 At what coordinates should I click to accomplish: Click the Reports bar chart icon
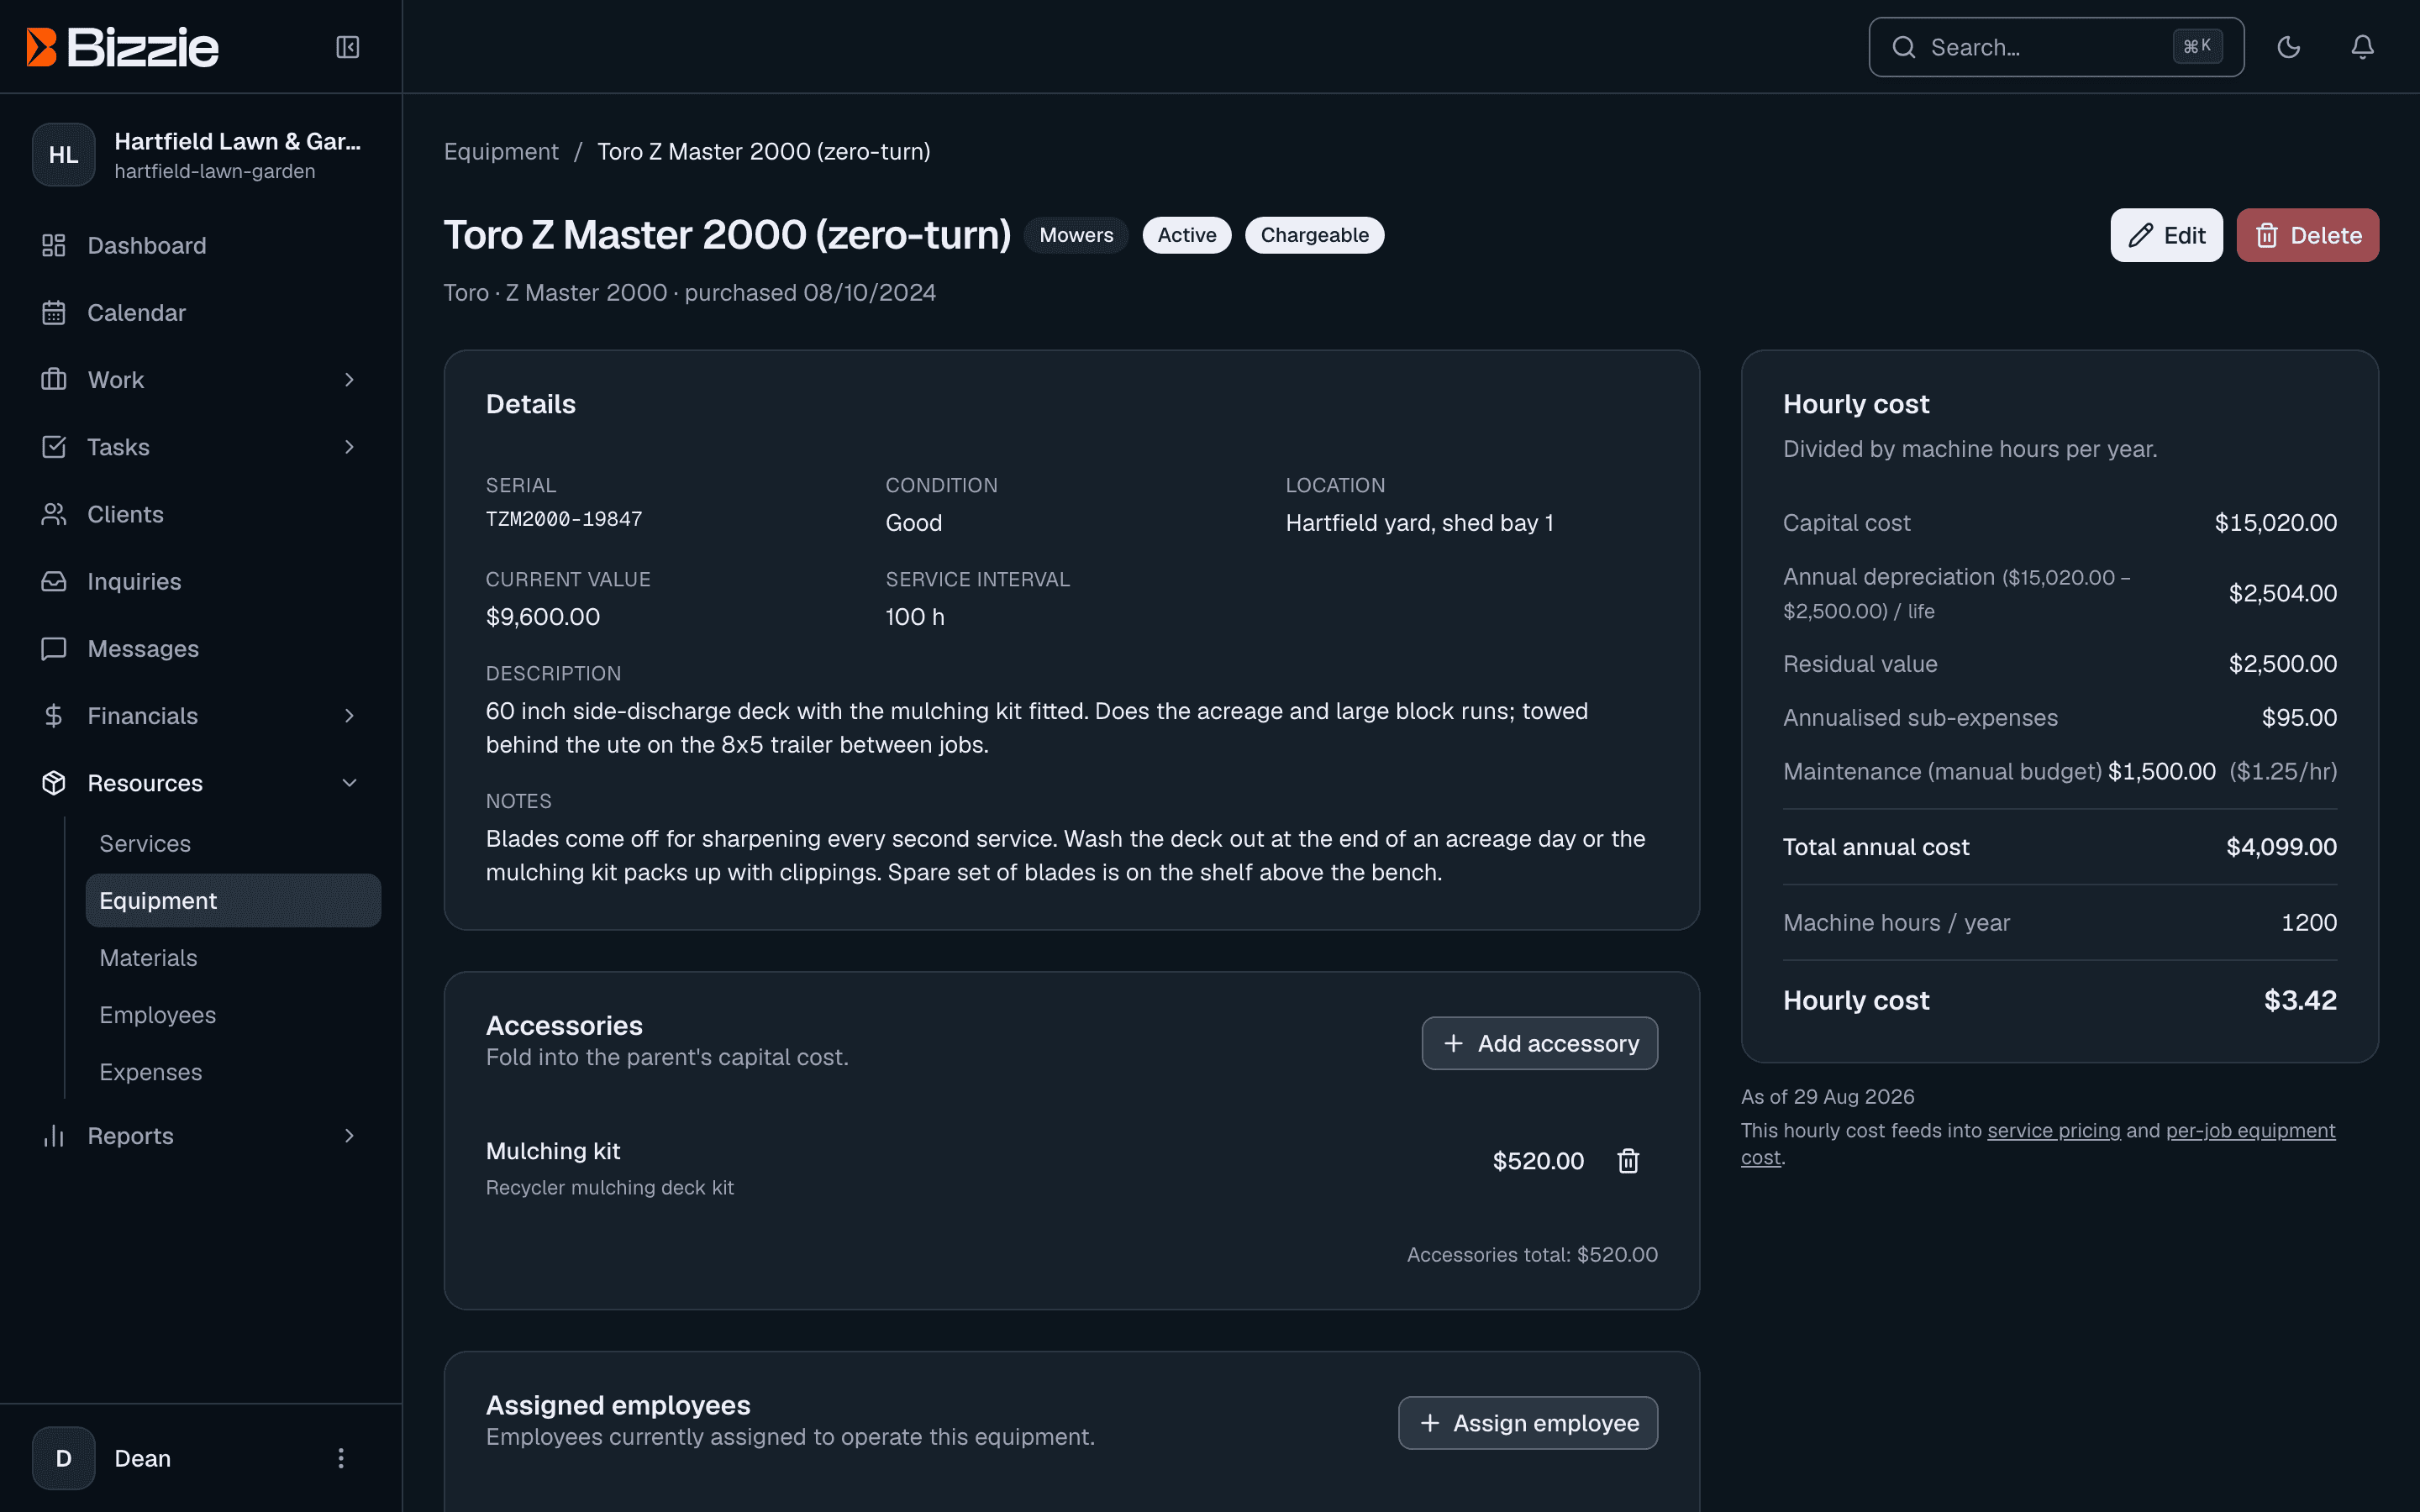click(x=54, y=1136)
